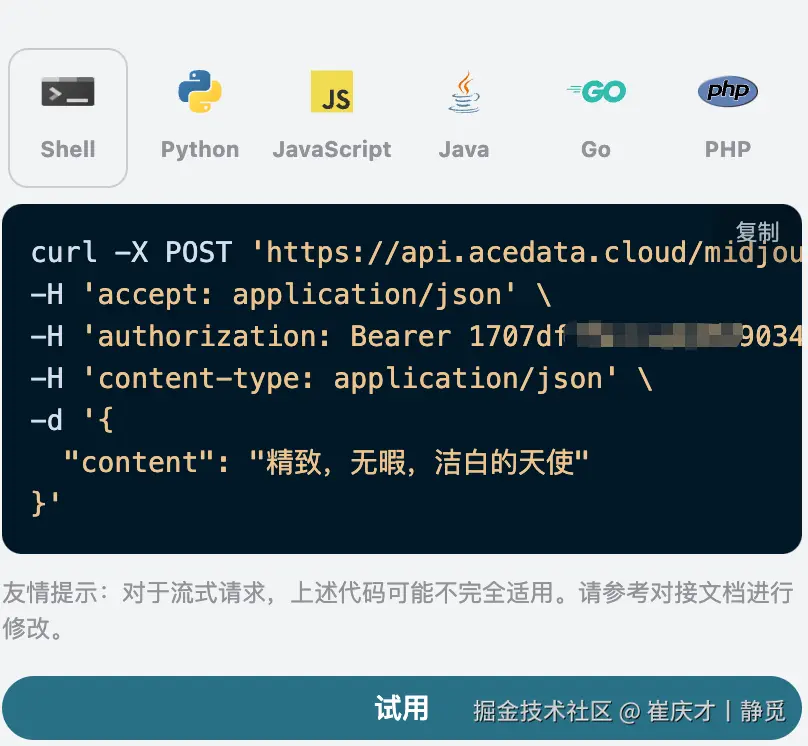
Task: Click the -d '{ line
Action: [x=72, y=420]
